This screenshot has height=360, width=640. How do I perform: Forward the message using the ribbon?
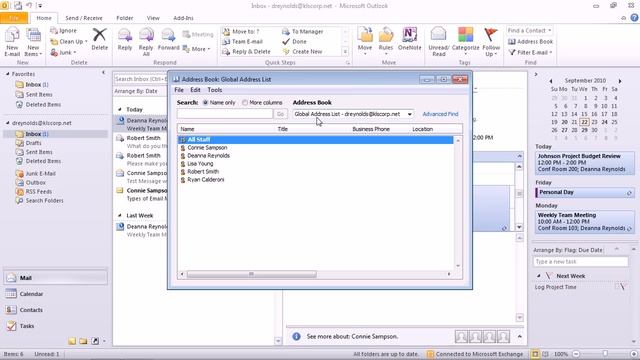[x=168, y=40]
